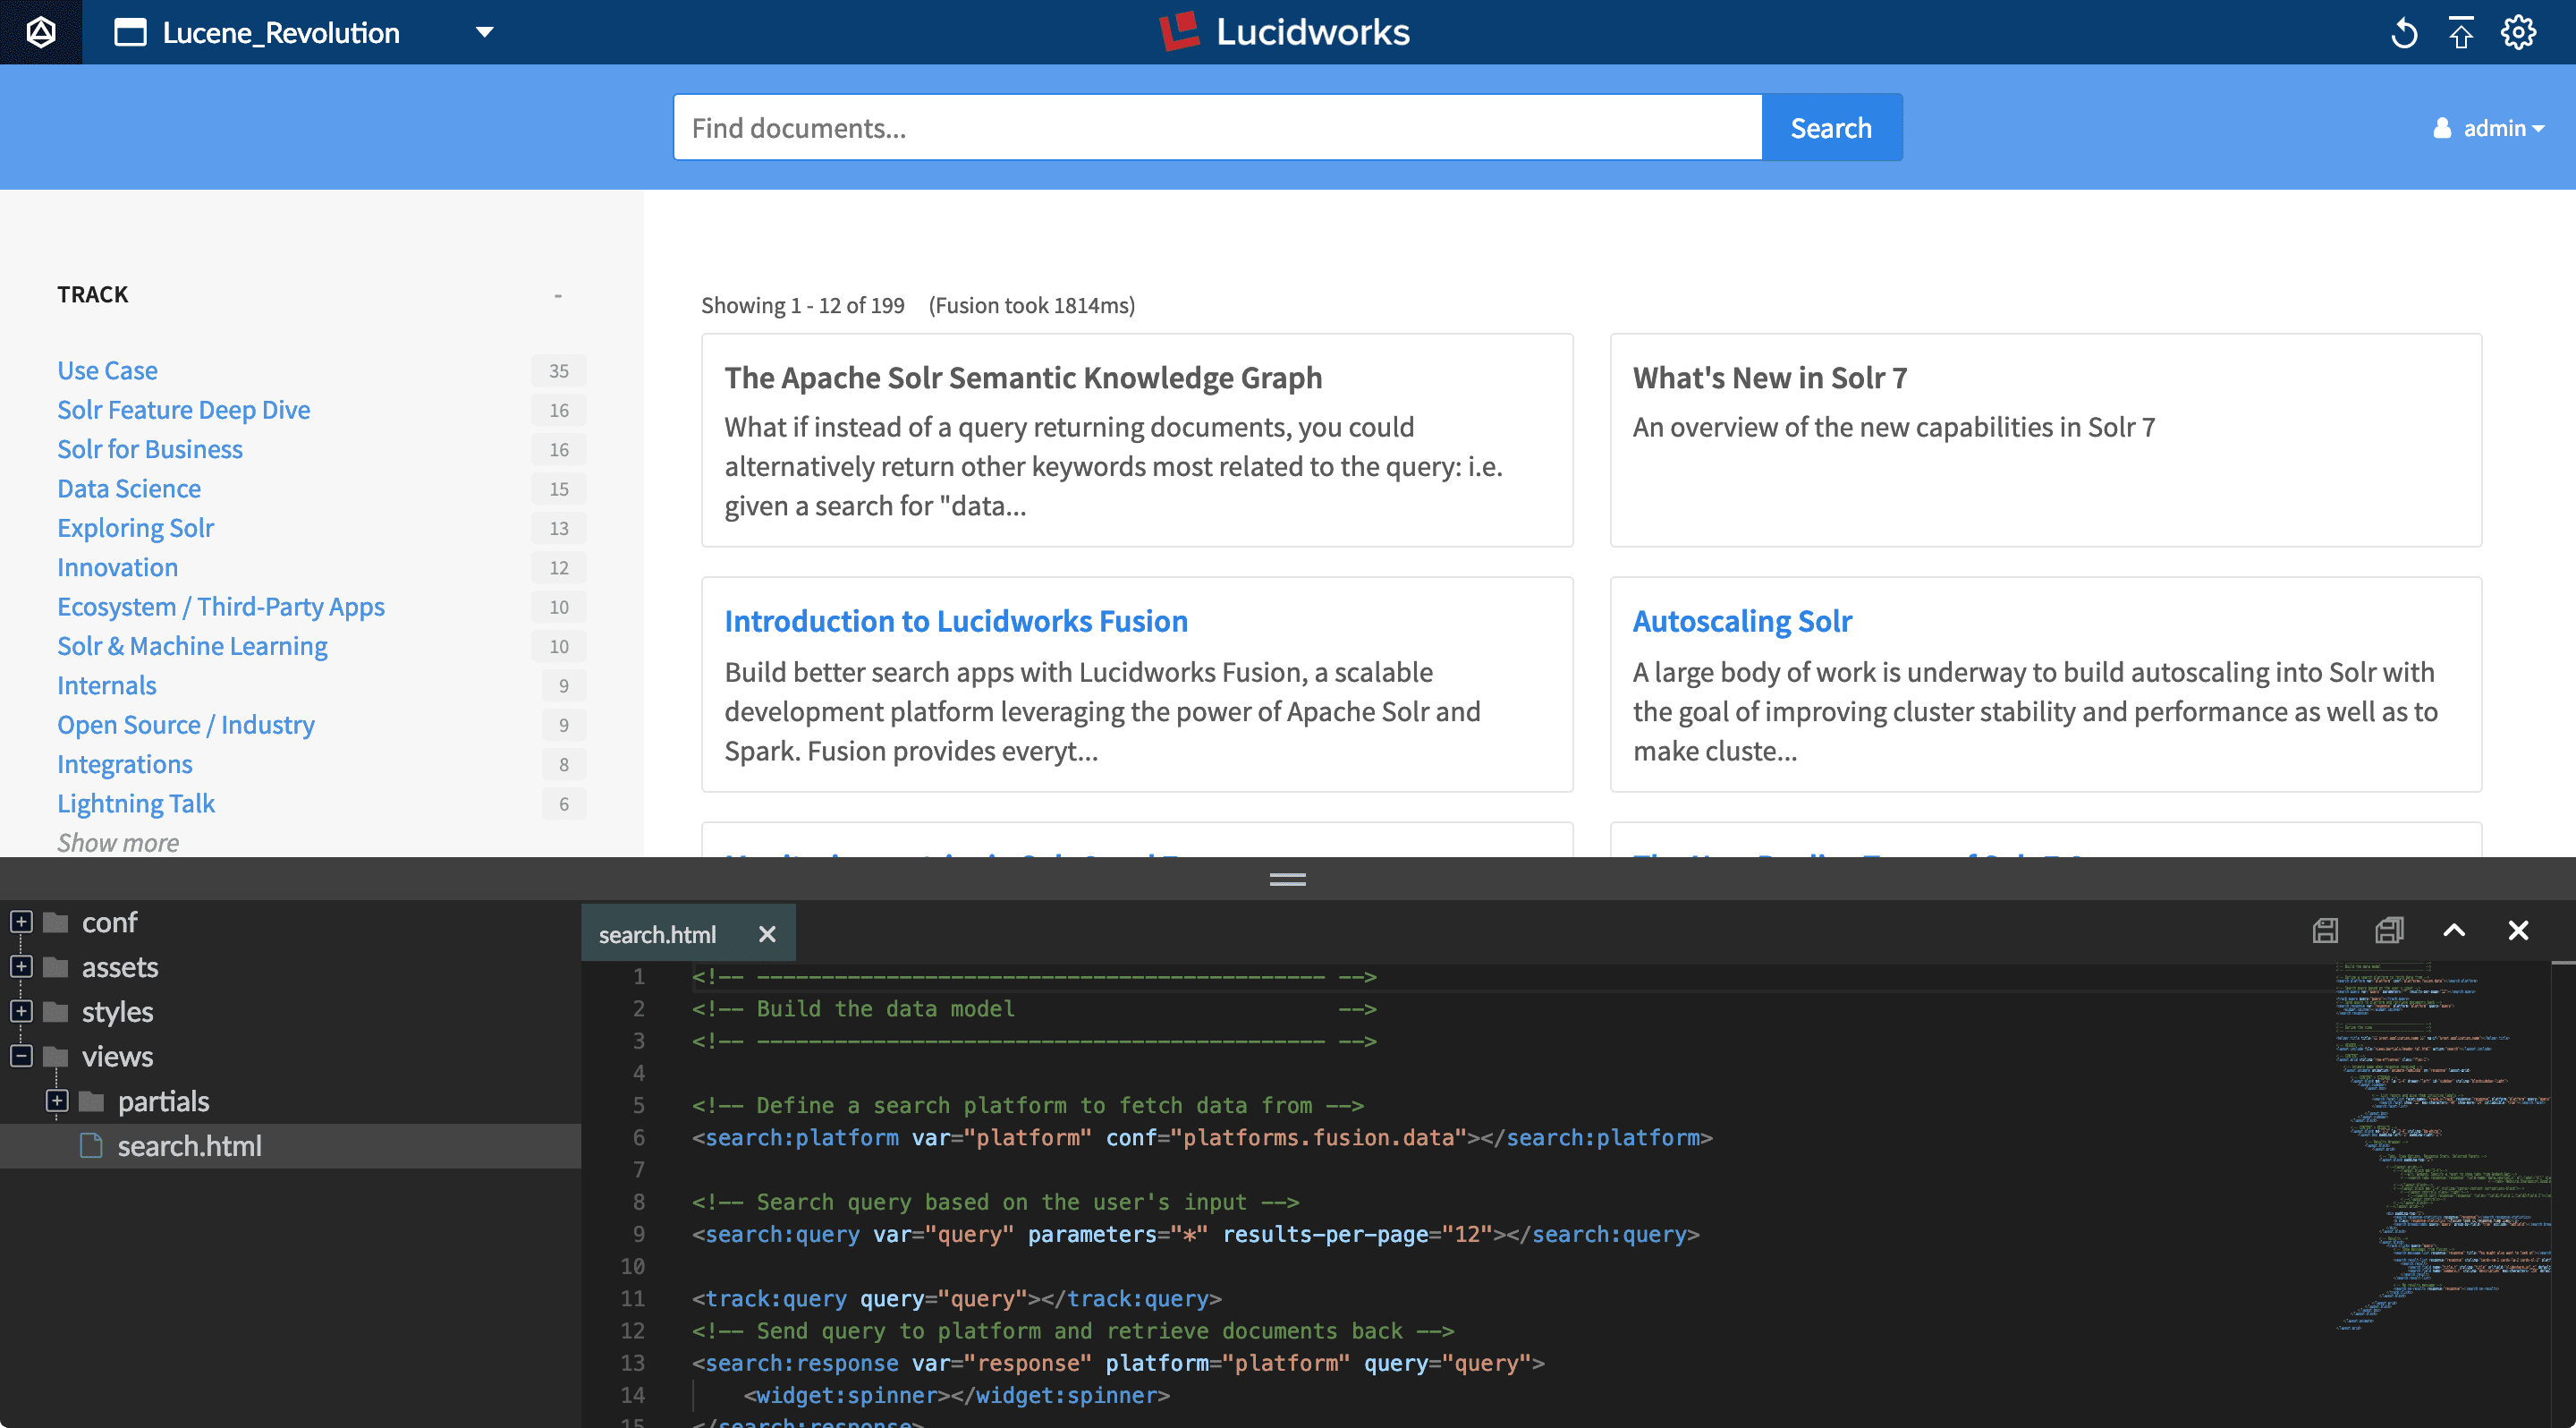Select the Internals facet
2576x1428 pixels.
[x=107, y=685]
